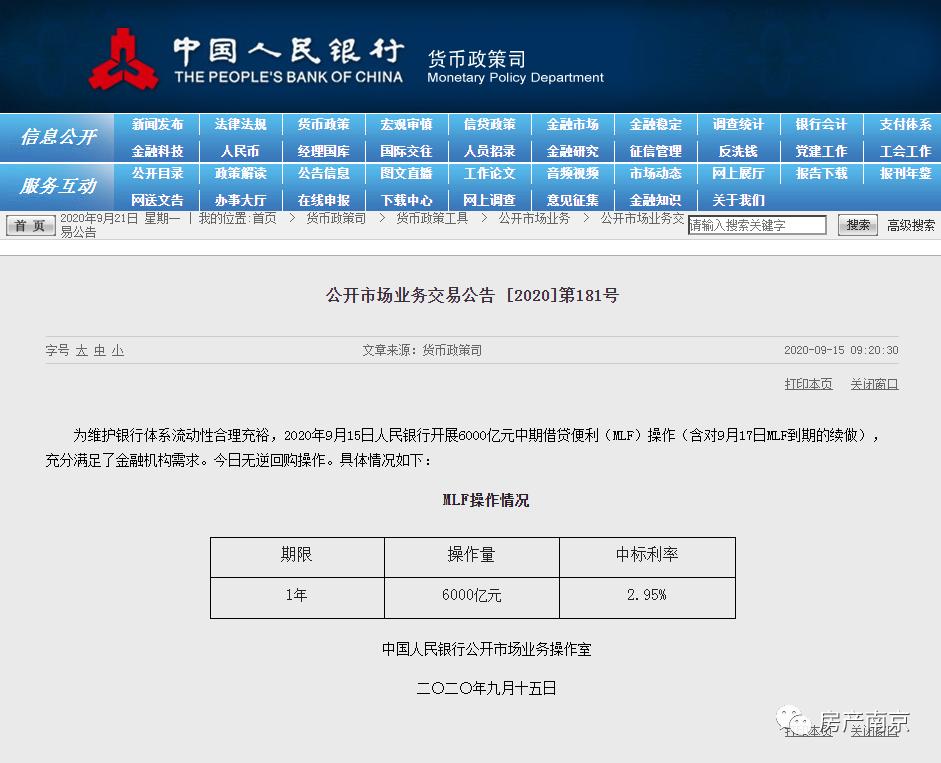Open the 新闻发布 menu item
The height and width of the screenshot is (763, 941).
pyautogui.click(x=159, y=124)
